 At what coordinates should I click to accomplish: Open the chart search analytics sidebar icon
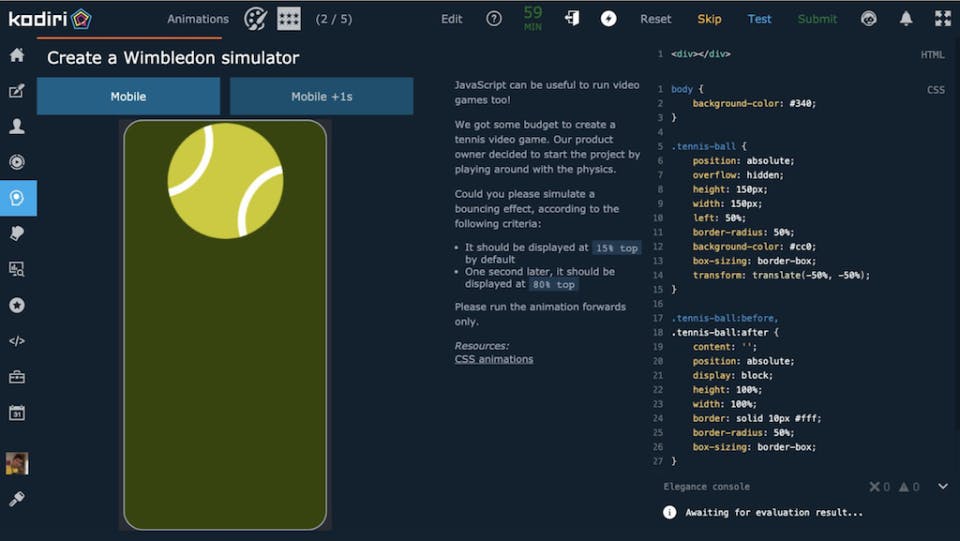17,269
